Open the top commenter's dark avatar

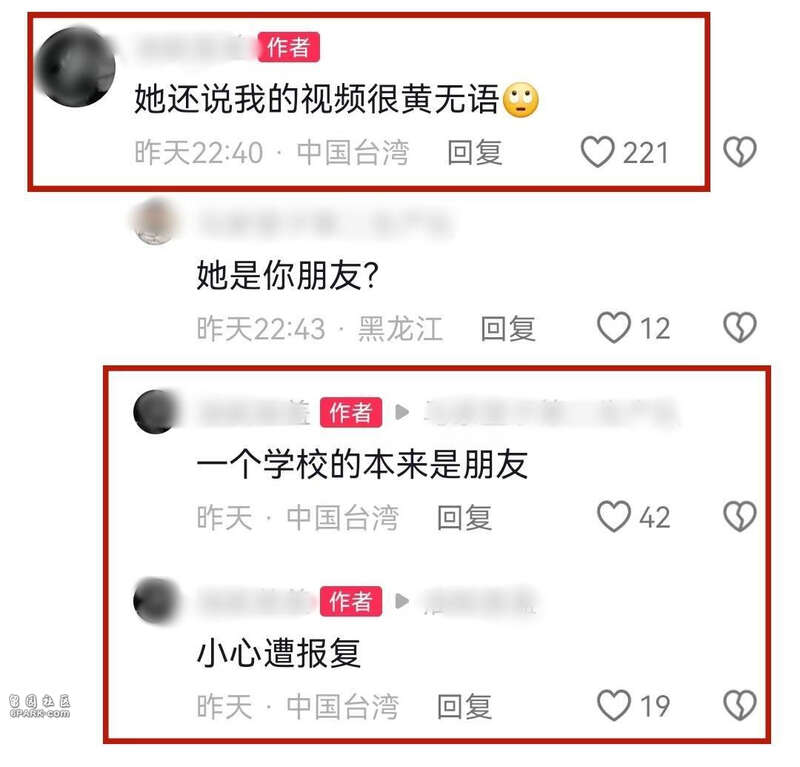76,67
